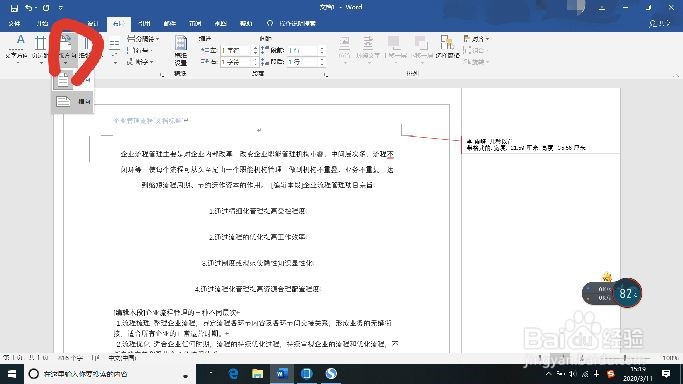The image size is (683, 384).
Task: Select the 布局 (Layout) tab
Action: point(118,23)
